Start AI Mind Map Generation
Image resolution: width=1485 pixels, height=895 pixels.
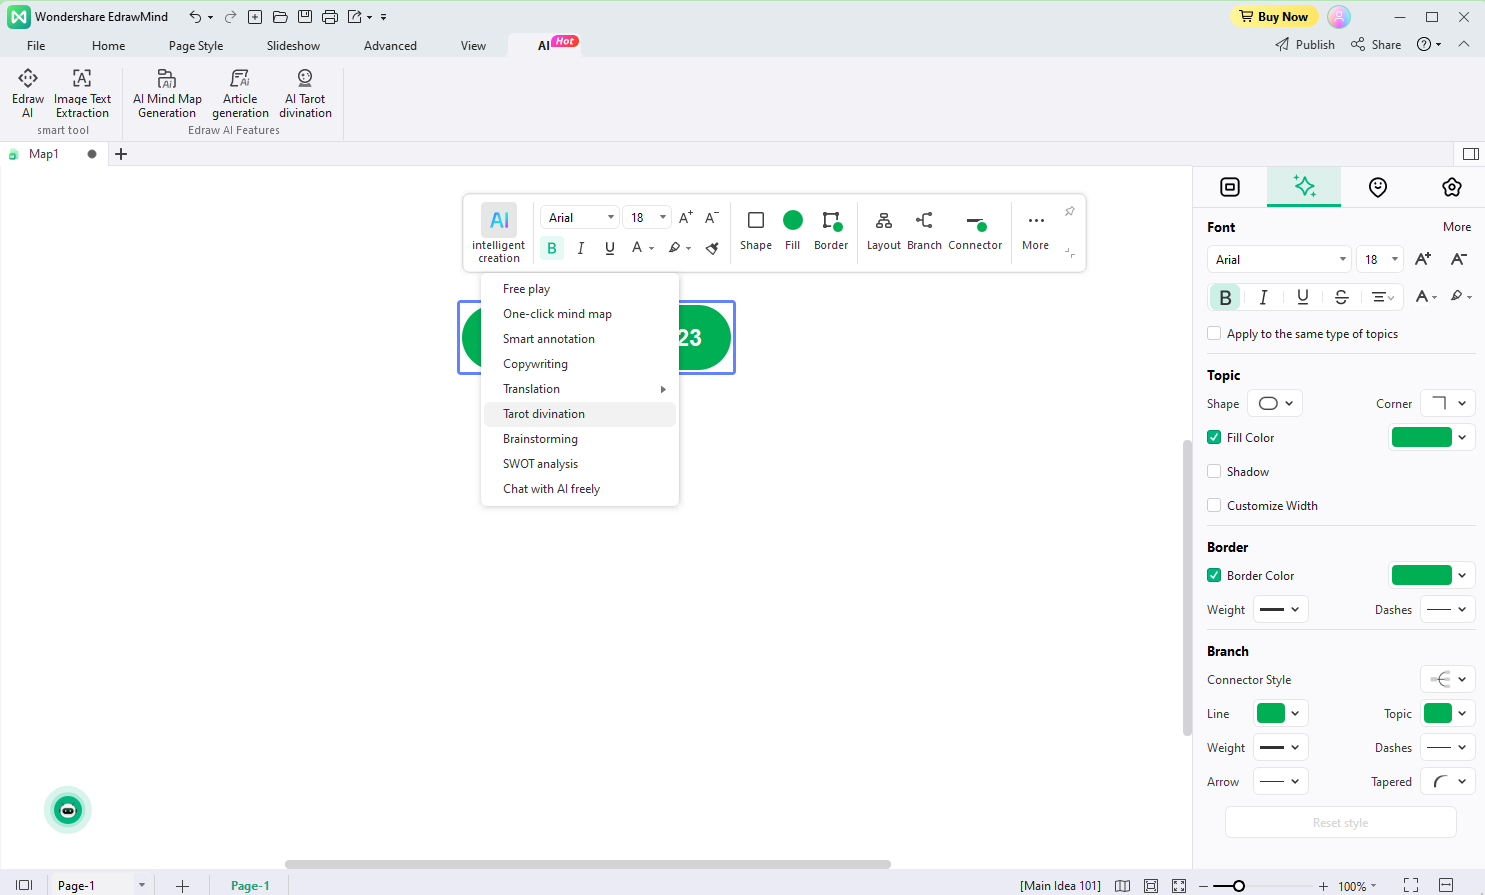[167, 93]
